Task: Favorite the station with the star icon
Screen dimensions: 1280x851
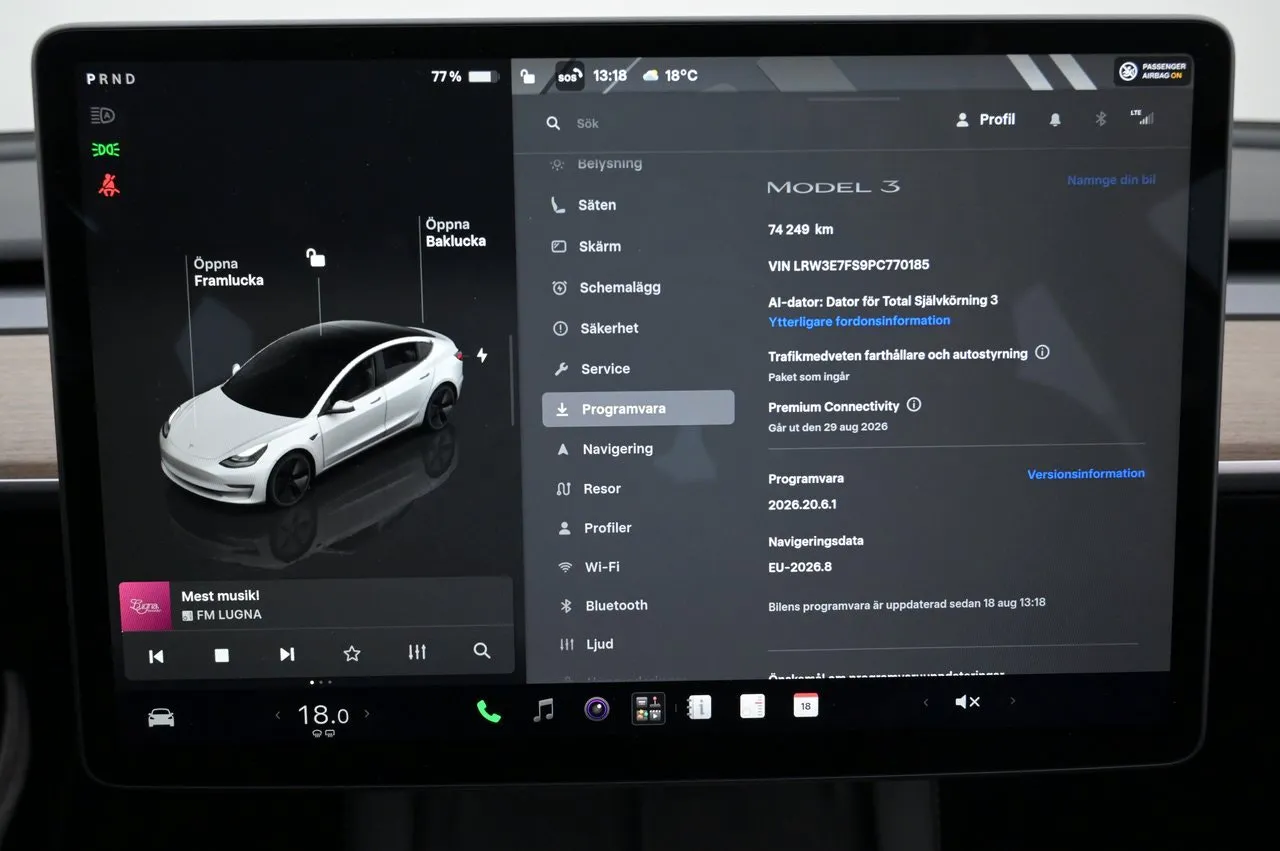Action: [x=352, y=653]
